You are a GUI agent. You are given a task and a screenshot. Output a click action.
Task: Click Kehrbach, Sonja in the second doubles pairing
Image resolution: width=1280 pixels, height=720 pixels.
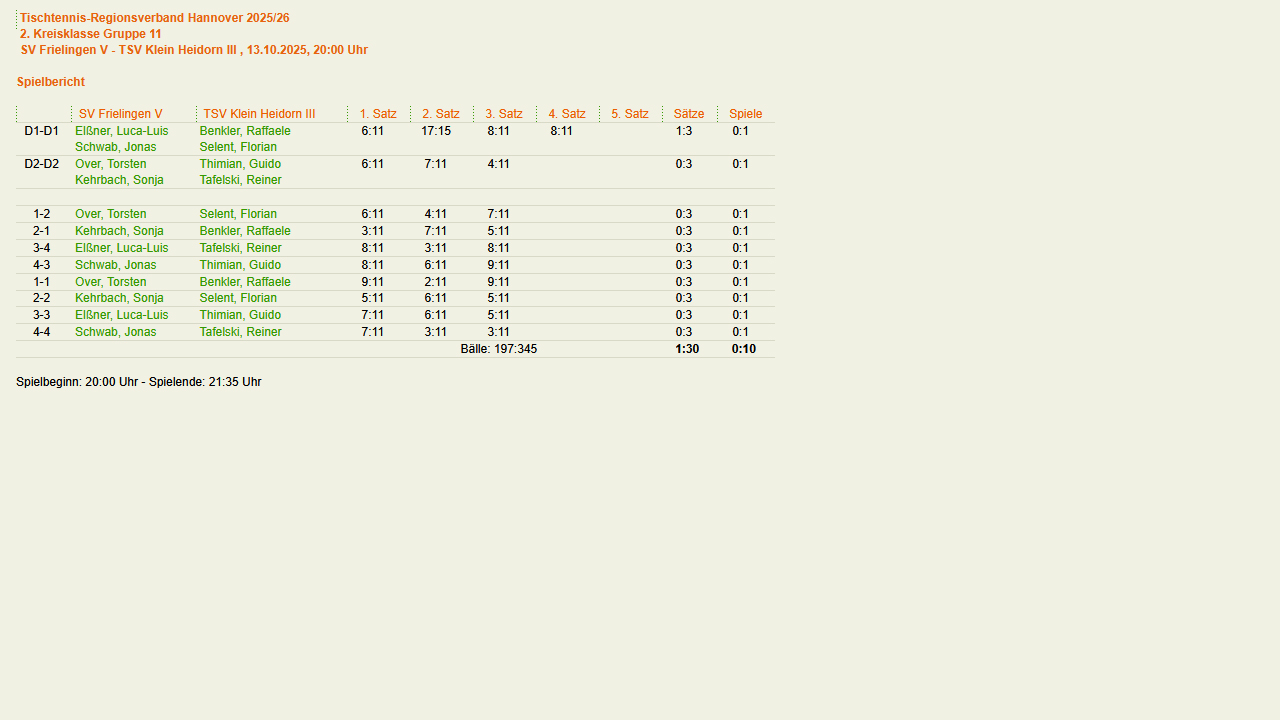click(x=119, y=180)
